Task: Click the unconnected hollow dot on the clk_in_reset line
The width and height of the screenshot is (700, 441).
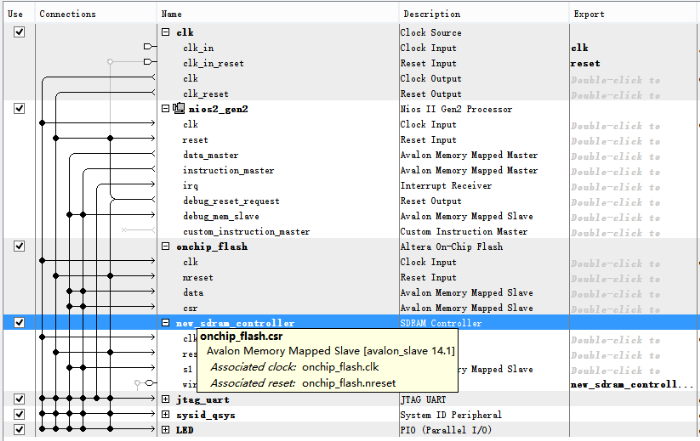Action: 111,62
